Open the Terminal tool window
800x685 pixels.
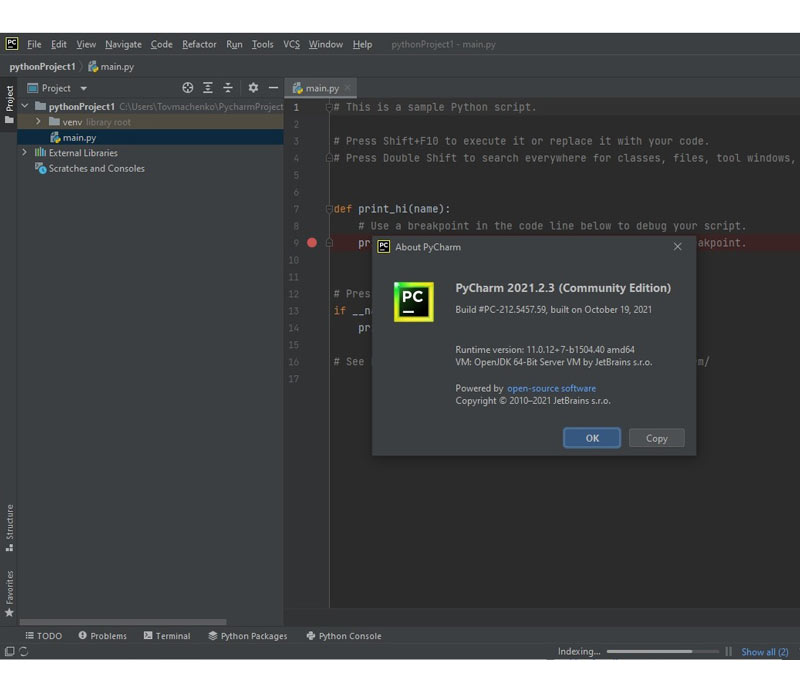167,636
